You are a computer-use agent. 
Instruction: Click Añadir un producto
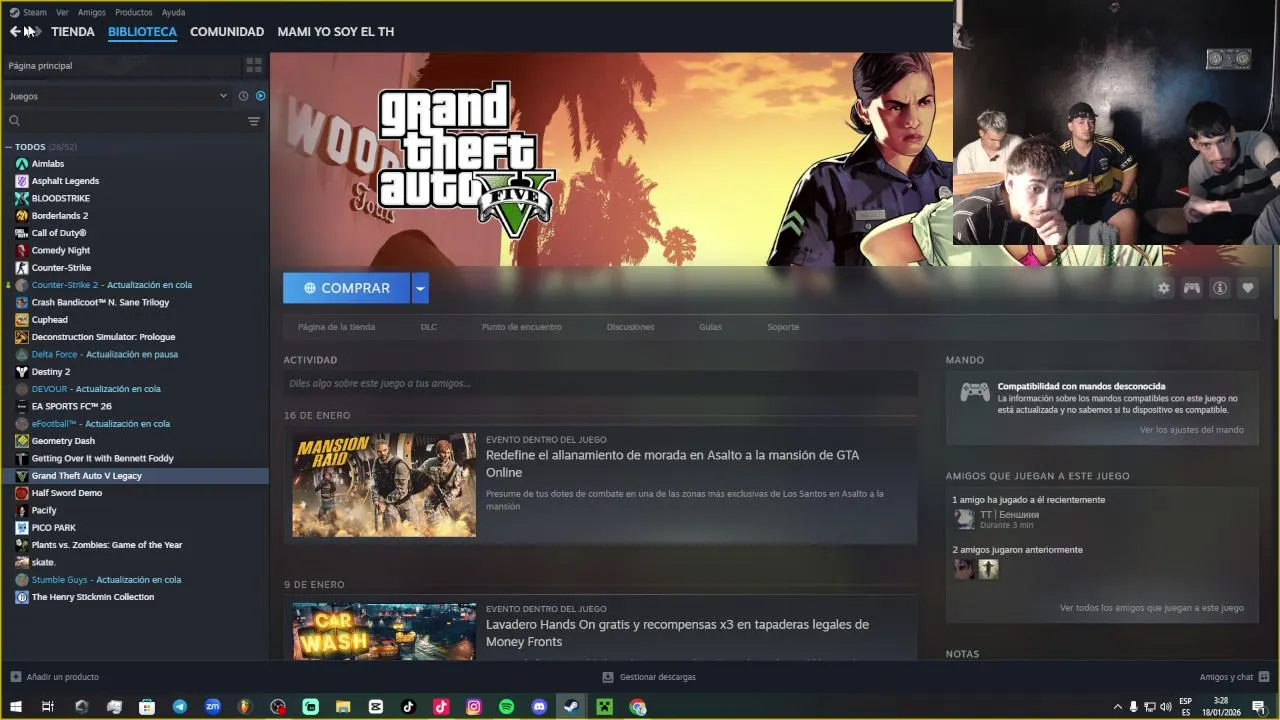[x=54, y=677]
